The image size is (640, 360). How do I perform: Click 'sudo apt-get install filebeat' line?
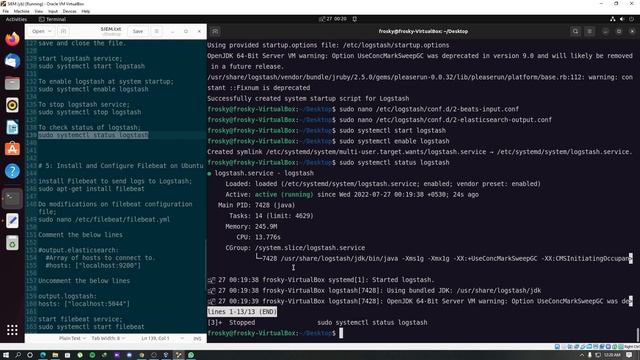91,189
